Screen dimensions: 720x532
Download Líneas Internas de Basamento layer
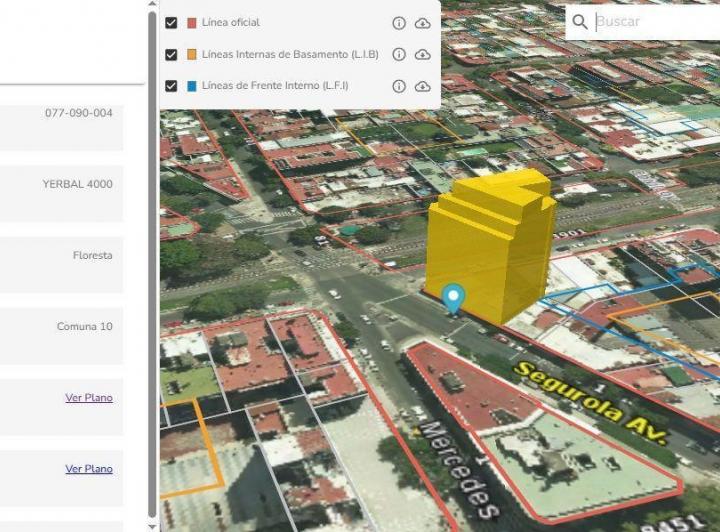tap(422, 55)
